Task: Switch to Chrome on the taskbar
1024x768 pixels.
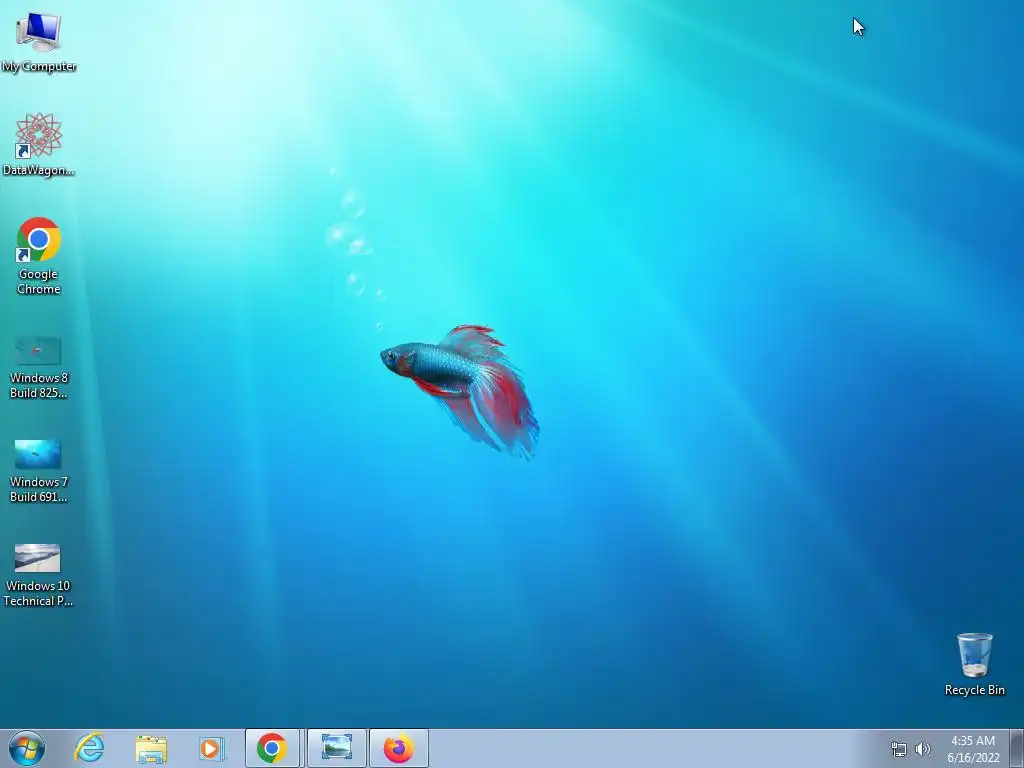Action: click(x=272, y=748)
